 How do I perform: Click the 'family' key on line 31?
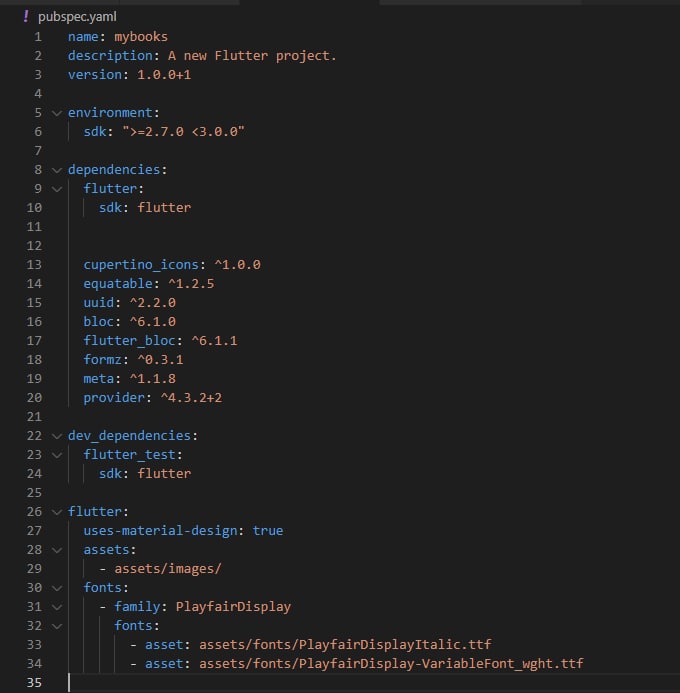click(x=137, y=607)
